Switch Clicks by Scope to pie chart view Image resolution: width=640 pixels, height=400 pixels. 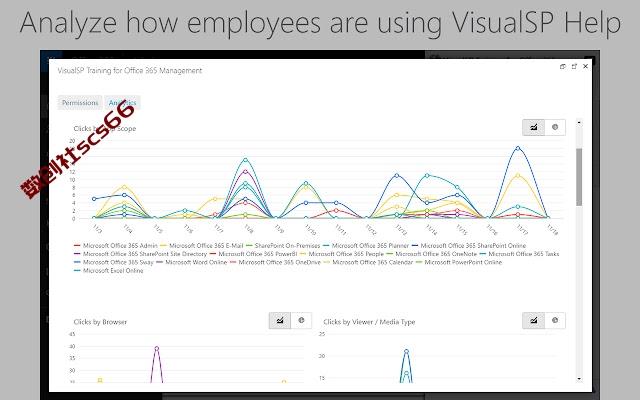[555, 127]
